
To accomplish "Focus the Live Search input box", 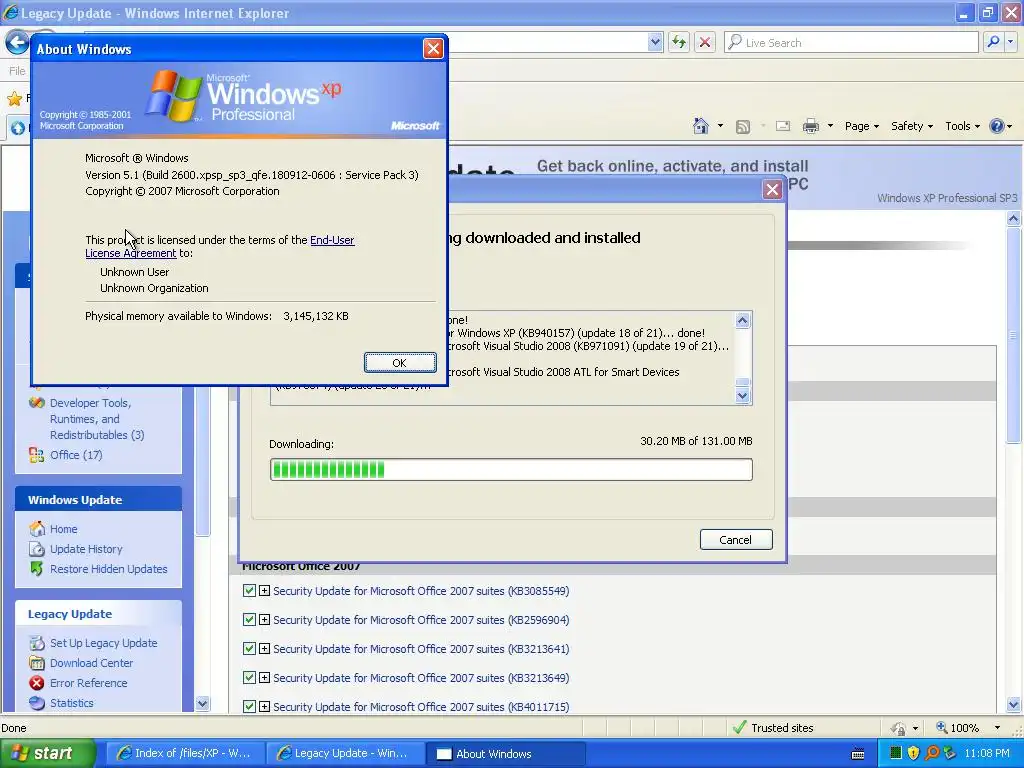I will coord(851,42).
